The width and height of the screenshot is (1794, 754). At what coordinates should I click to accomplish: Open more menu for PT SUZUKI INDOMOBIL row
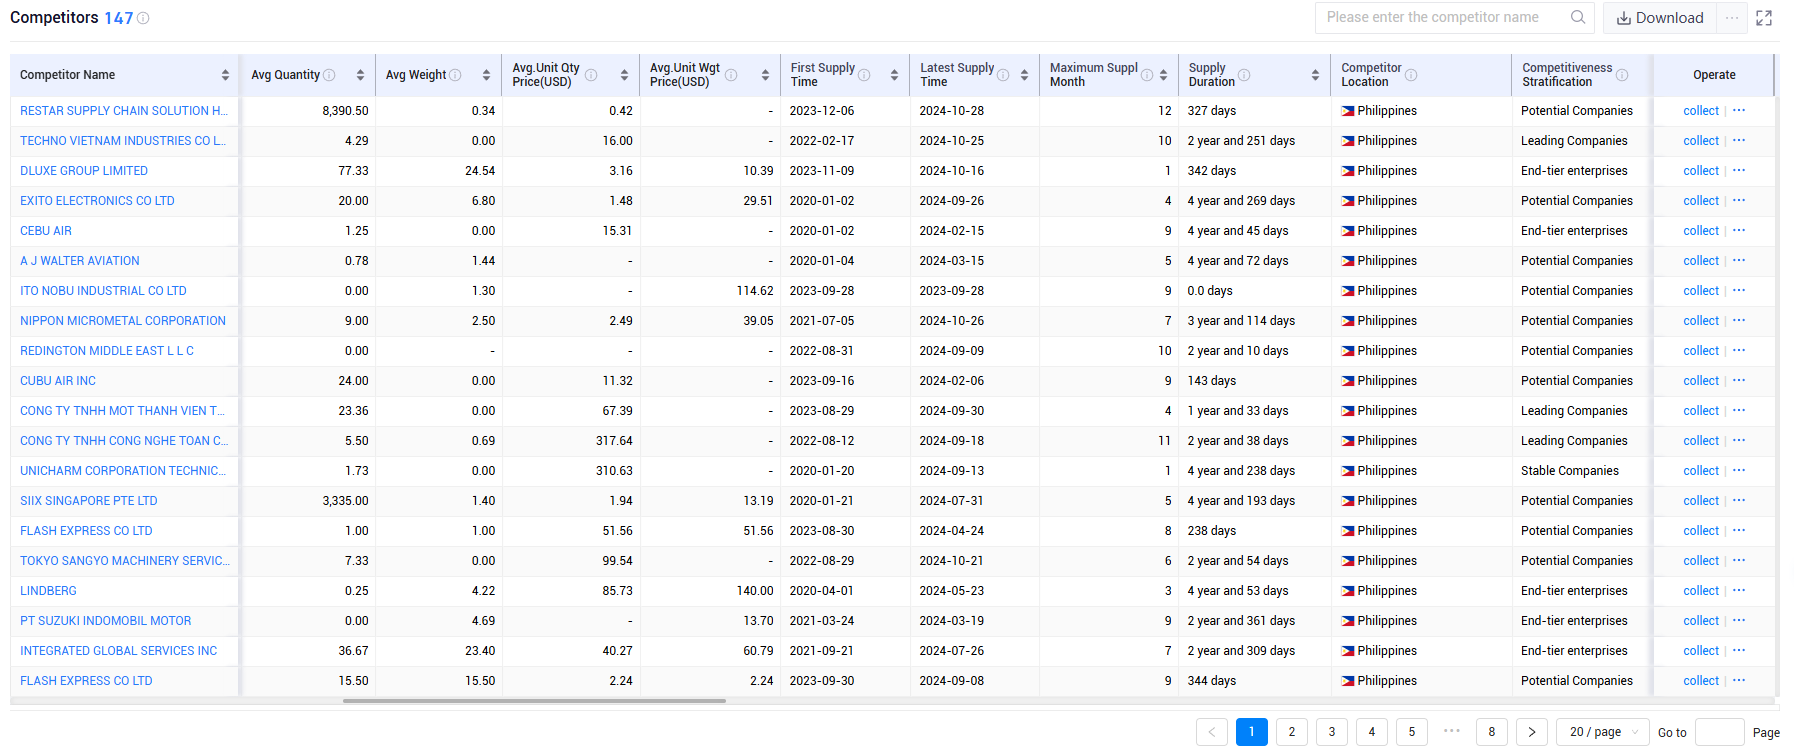[x=1739, y=621]
